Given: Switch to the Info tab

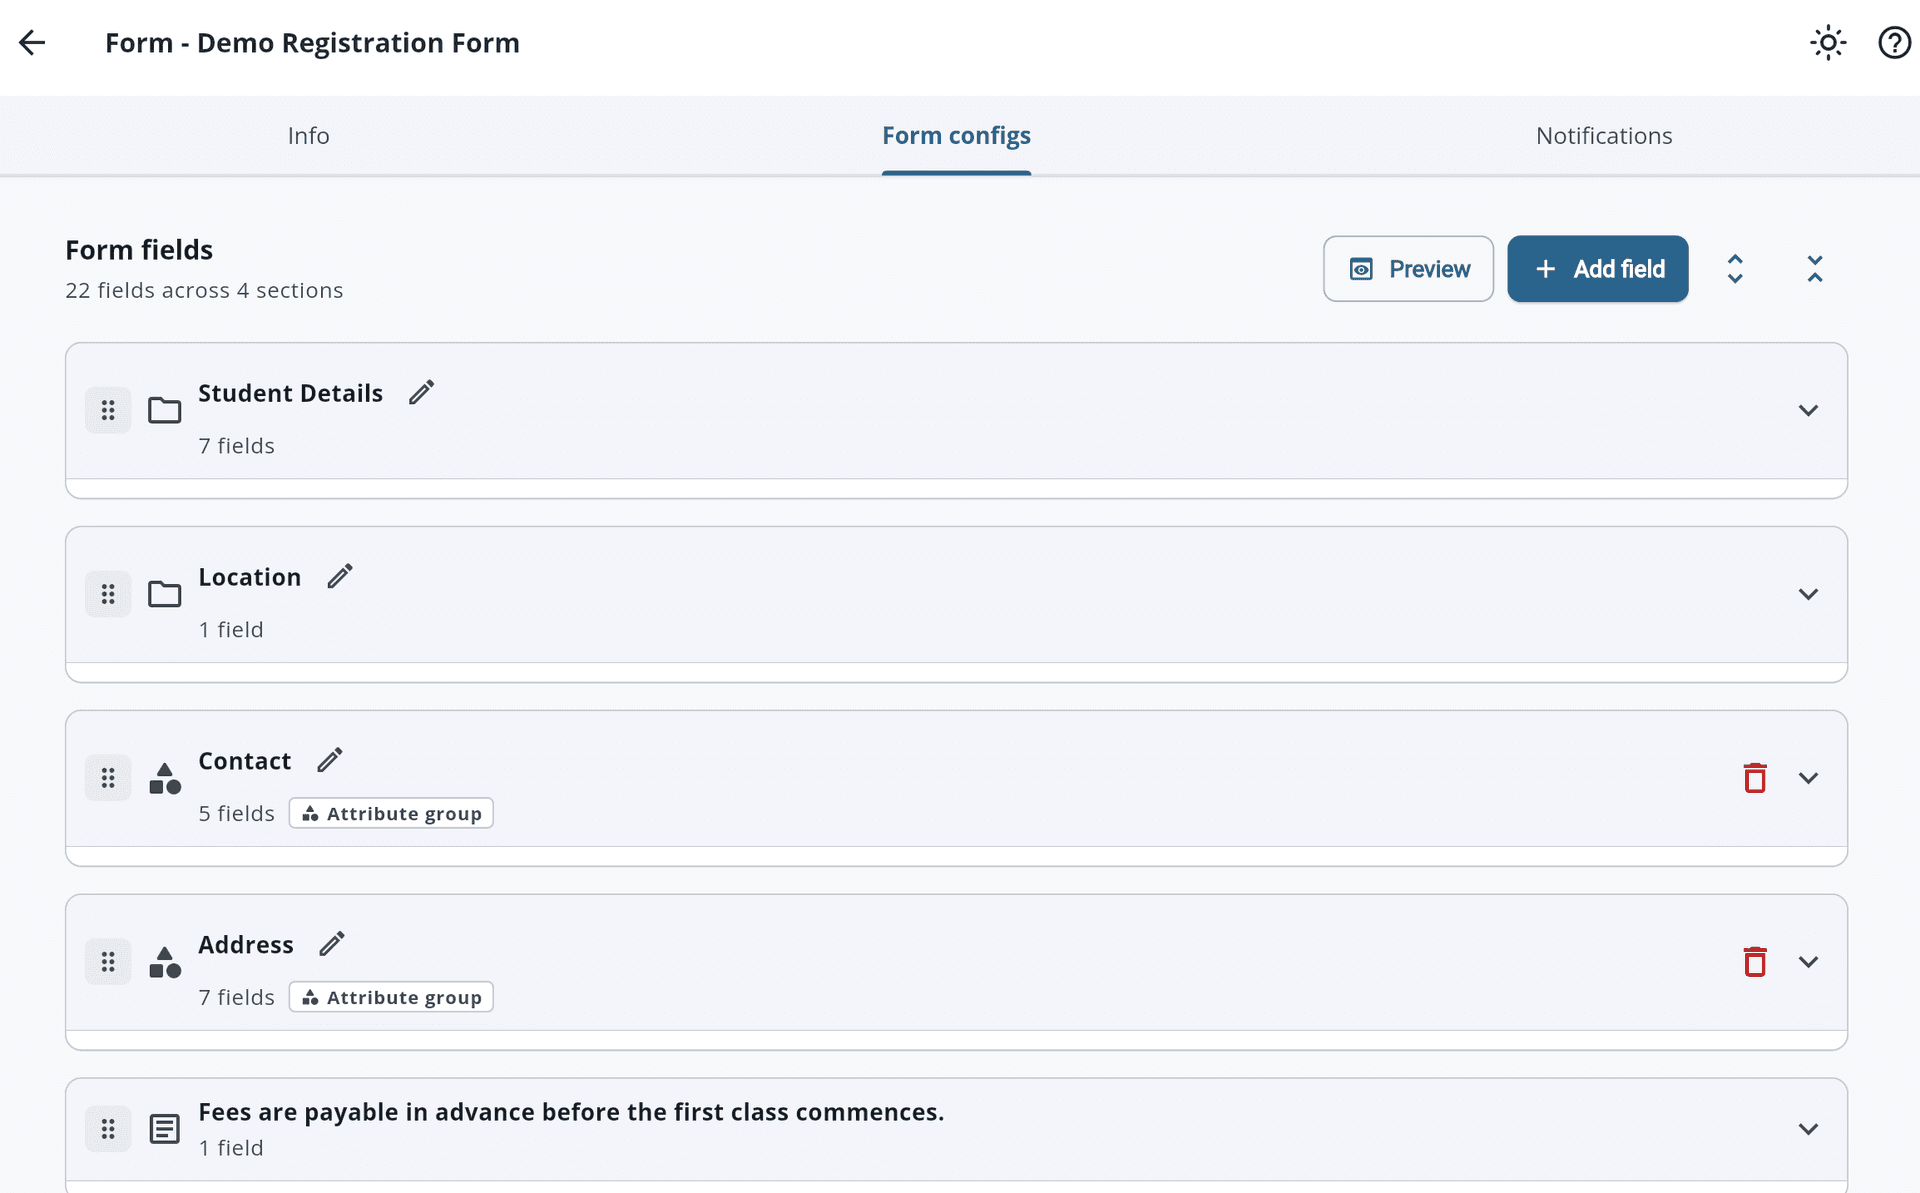Looking at the screenshot, I should point(308,136).
